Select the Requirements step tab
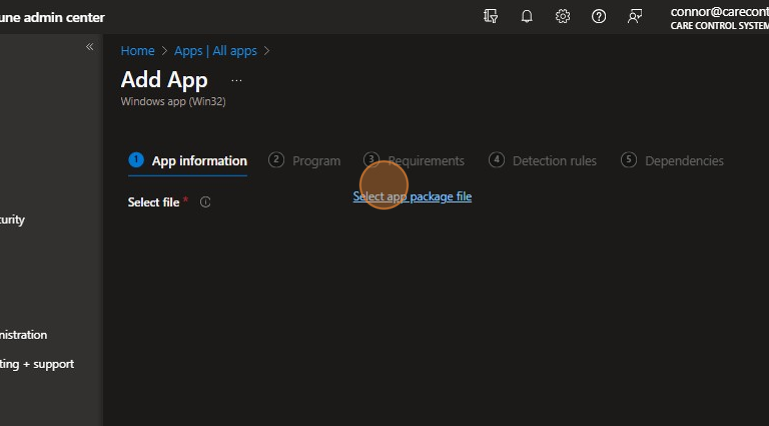 pos(414,161)
